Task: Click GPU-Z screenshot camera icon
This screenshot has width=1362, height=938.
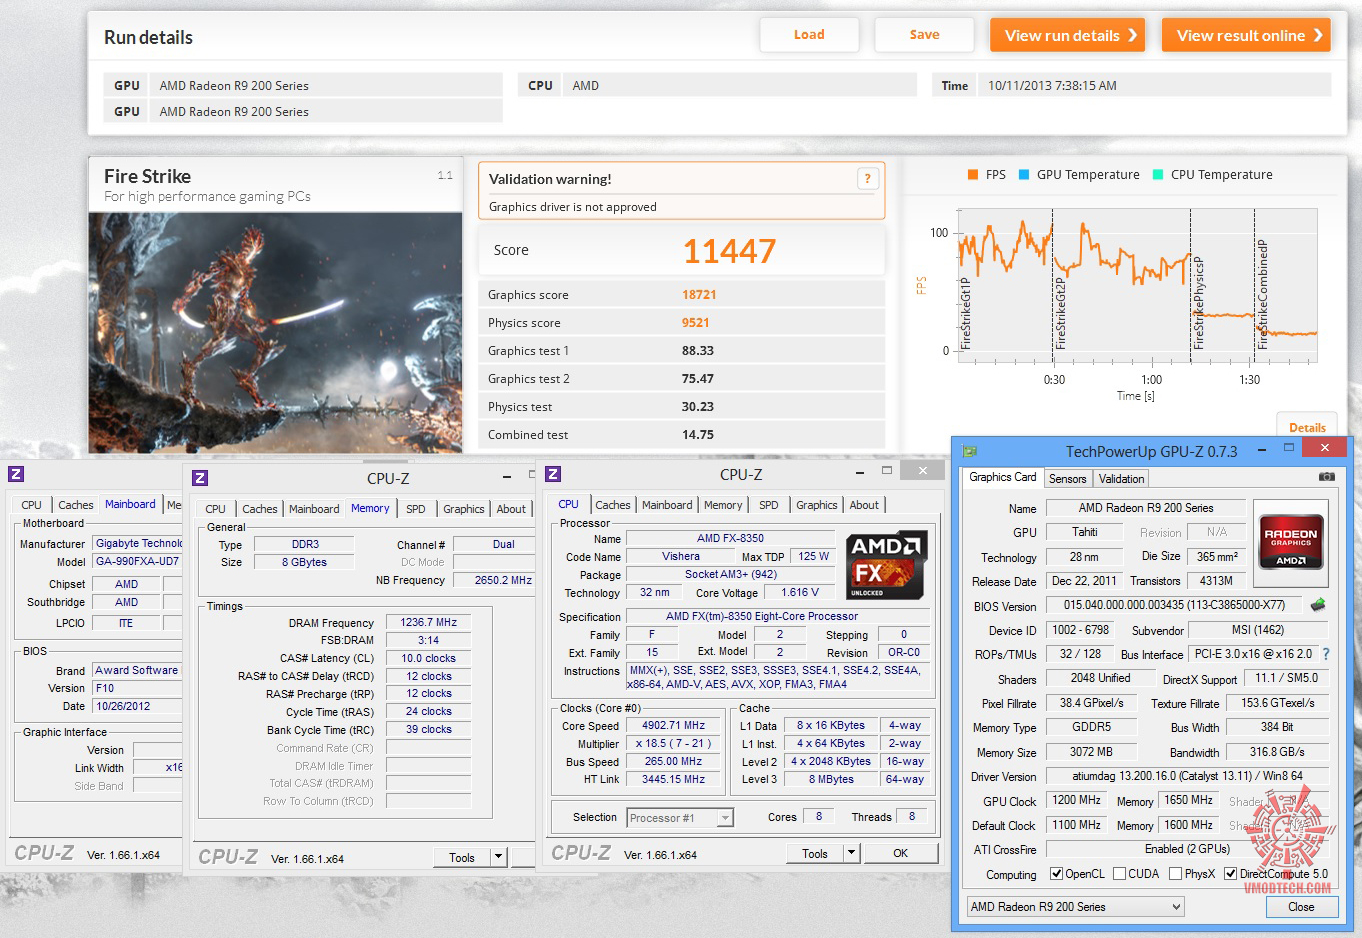Action: point(1327,477)
